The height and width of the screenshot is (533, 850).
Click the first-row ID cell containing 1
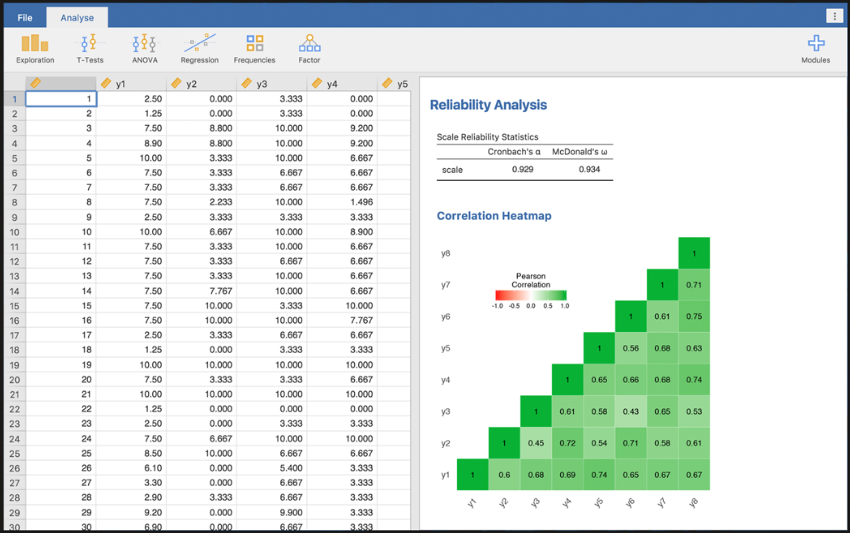tap(61, 99)
